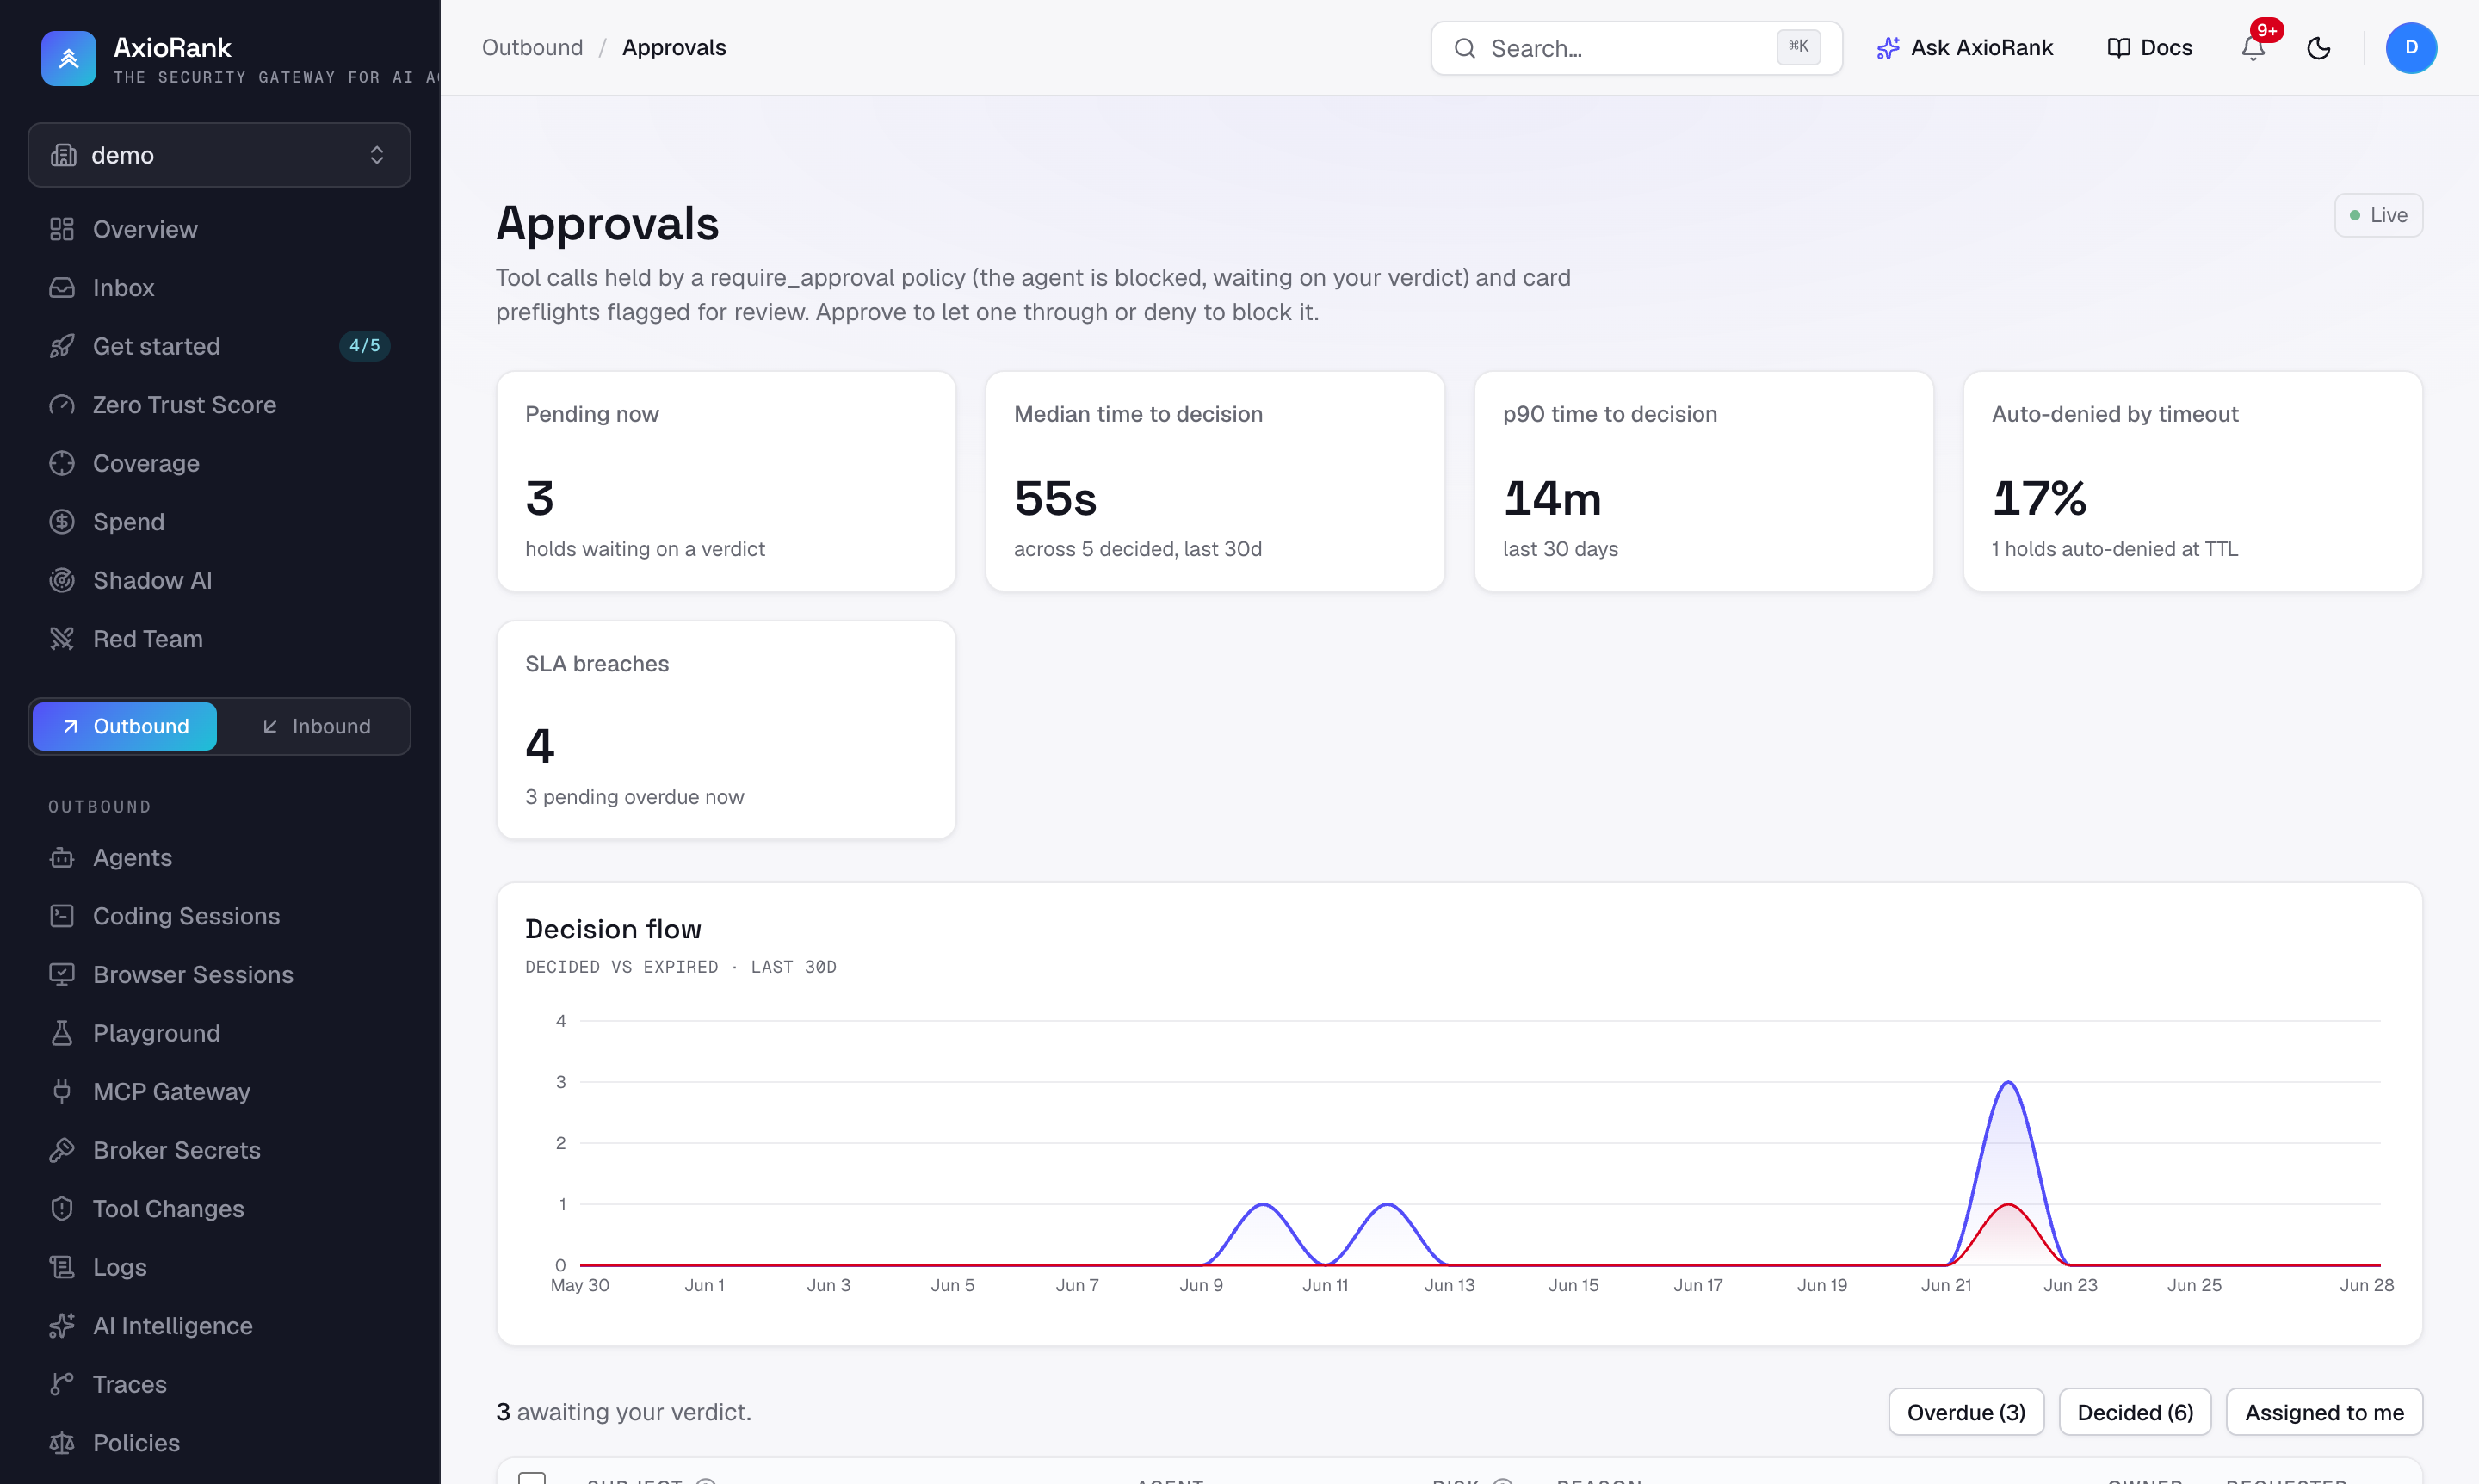Toggle dark mode with moon icon
This screenshot has width=2479, height=1484.
click(2319, 48)
